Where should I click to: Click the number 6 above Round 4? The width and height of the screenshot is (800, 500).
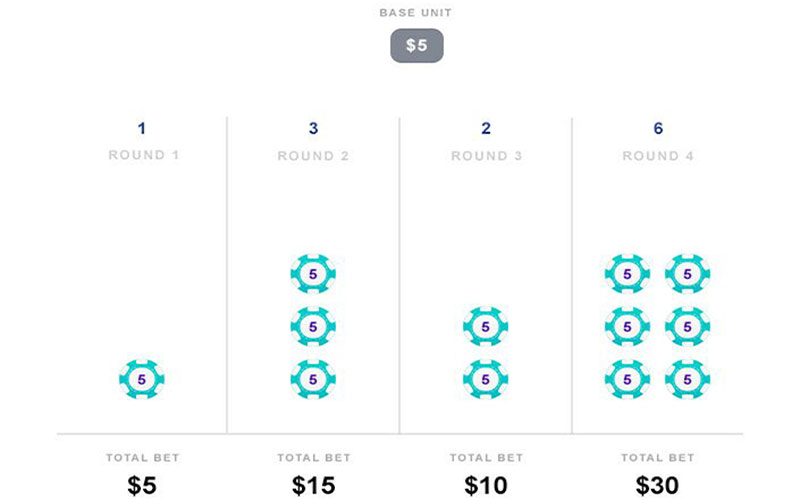tap(658, 128)
